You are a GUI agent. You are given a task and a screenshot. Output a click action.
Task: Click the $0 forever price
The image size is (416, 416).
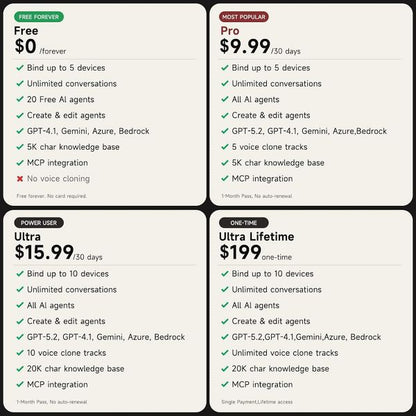25,46
